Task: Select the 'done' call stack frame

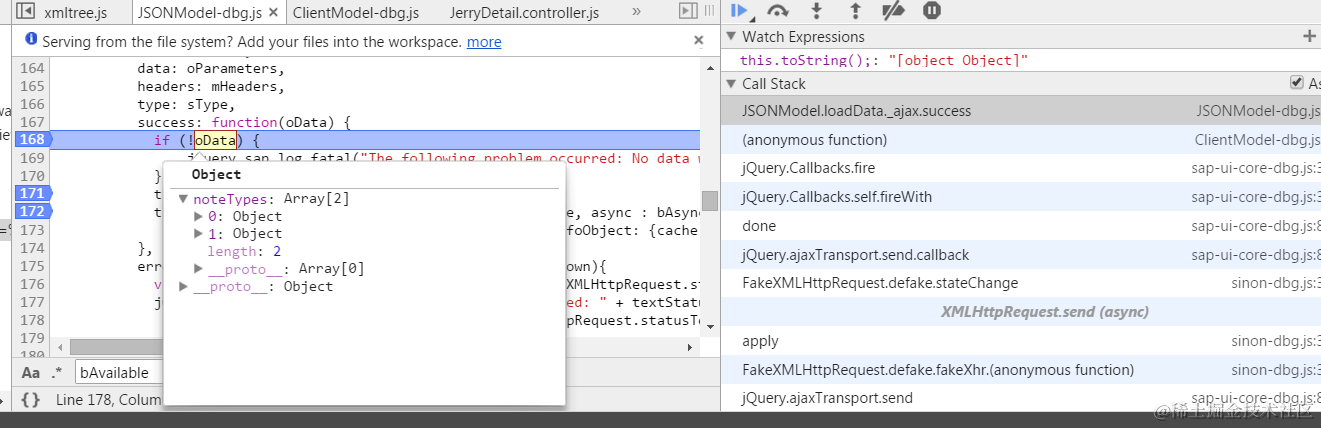Action: pos(1020,226)
